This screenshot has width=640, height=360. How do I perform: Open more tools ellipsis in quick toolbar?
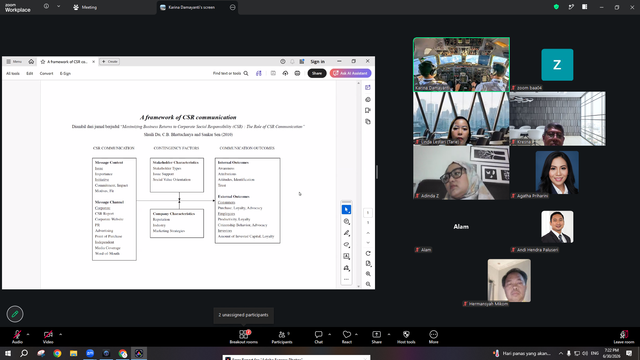coord(347,280)
